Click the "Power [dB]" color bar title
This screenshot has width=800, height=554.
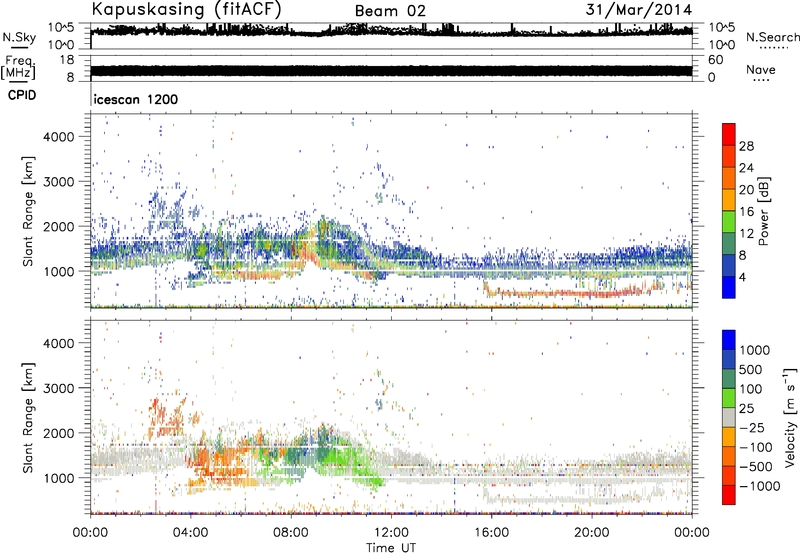pyautogui.click(x=764, y=211)
